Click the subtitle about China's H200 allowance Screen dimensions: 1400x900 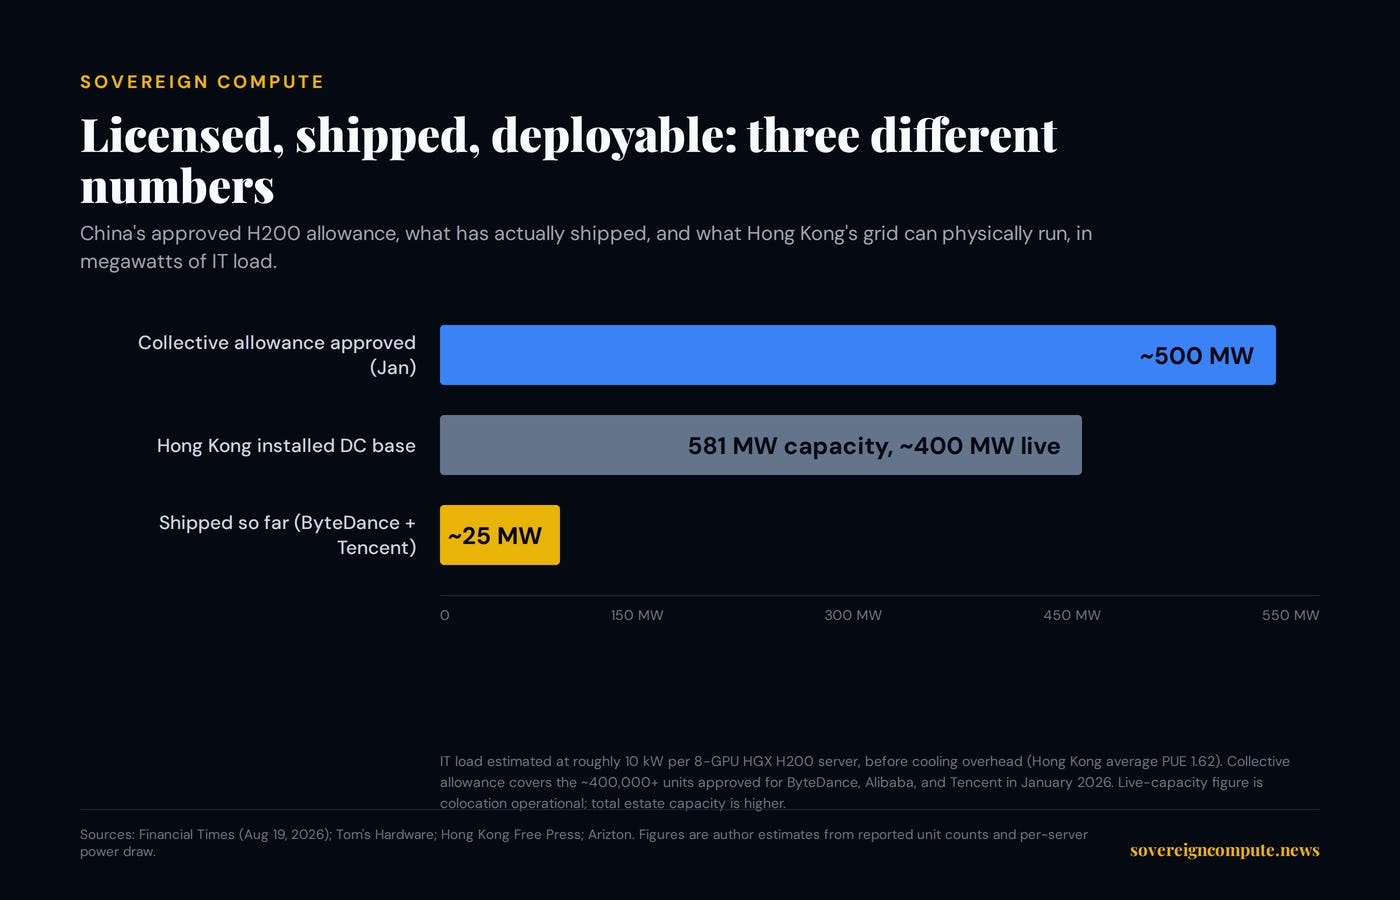click(586, 247)
